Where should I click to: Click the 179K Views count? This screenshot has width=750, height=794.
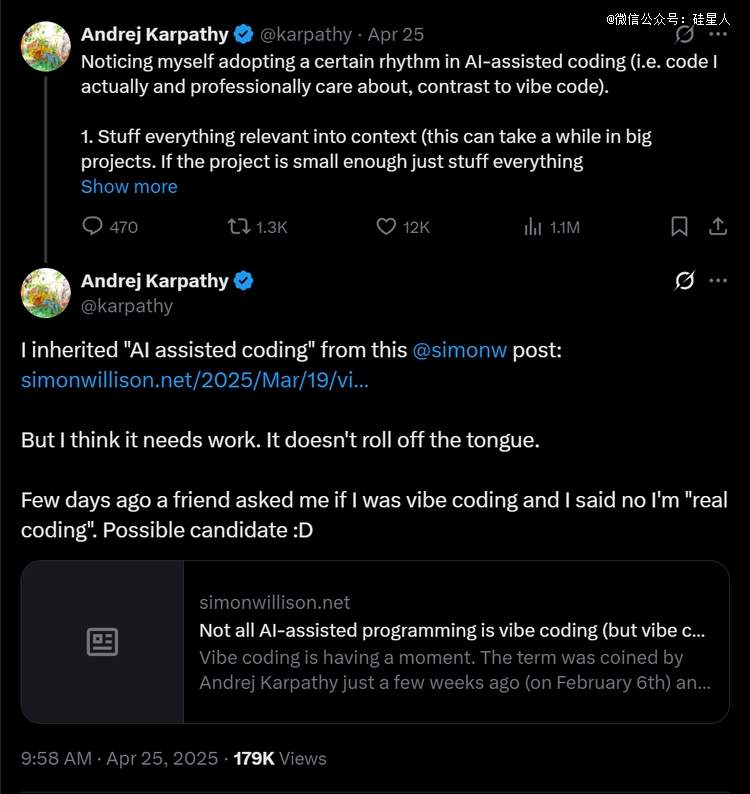280,758
